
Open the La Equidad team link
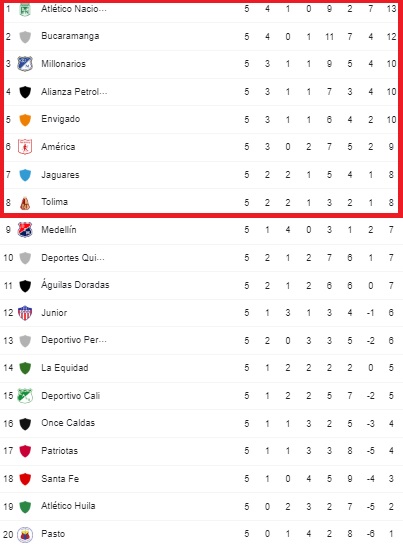[x=65, y=368]
